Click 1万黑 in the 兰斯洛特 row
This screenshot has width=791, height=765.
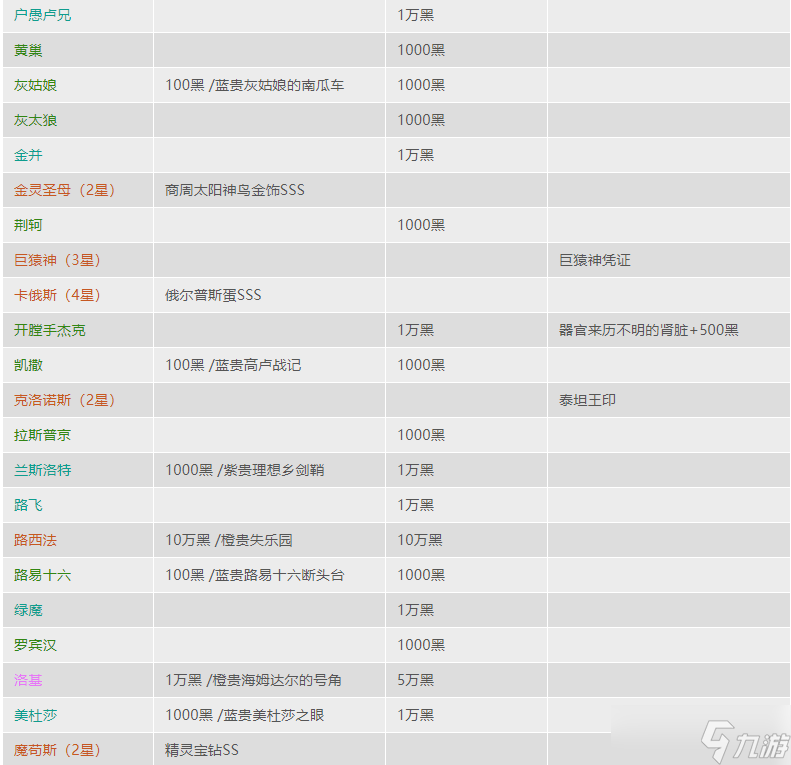416,470
